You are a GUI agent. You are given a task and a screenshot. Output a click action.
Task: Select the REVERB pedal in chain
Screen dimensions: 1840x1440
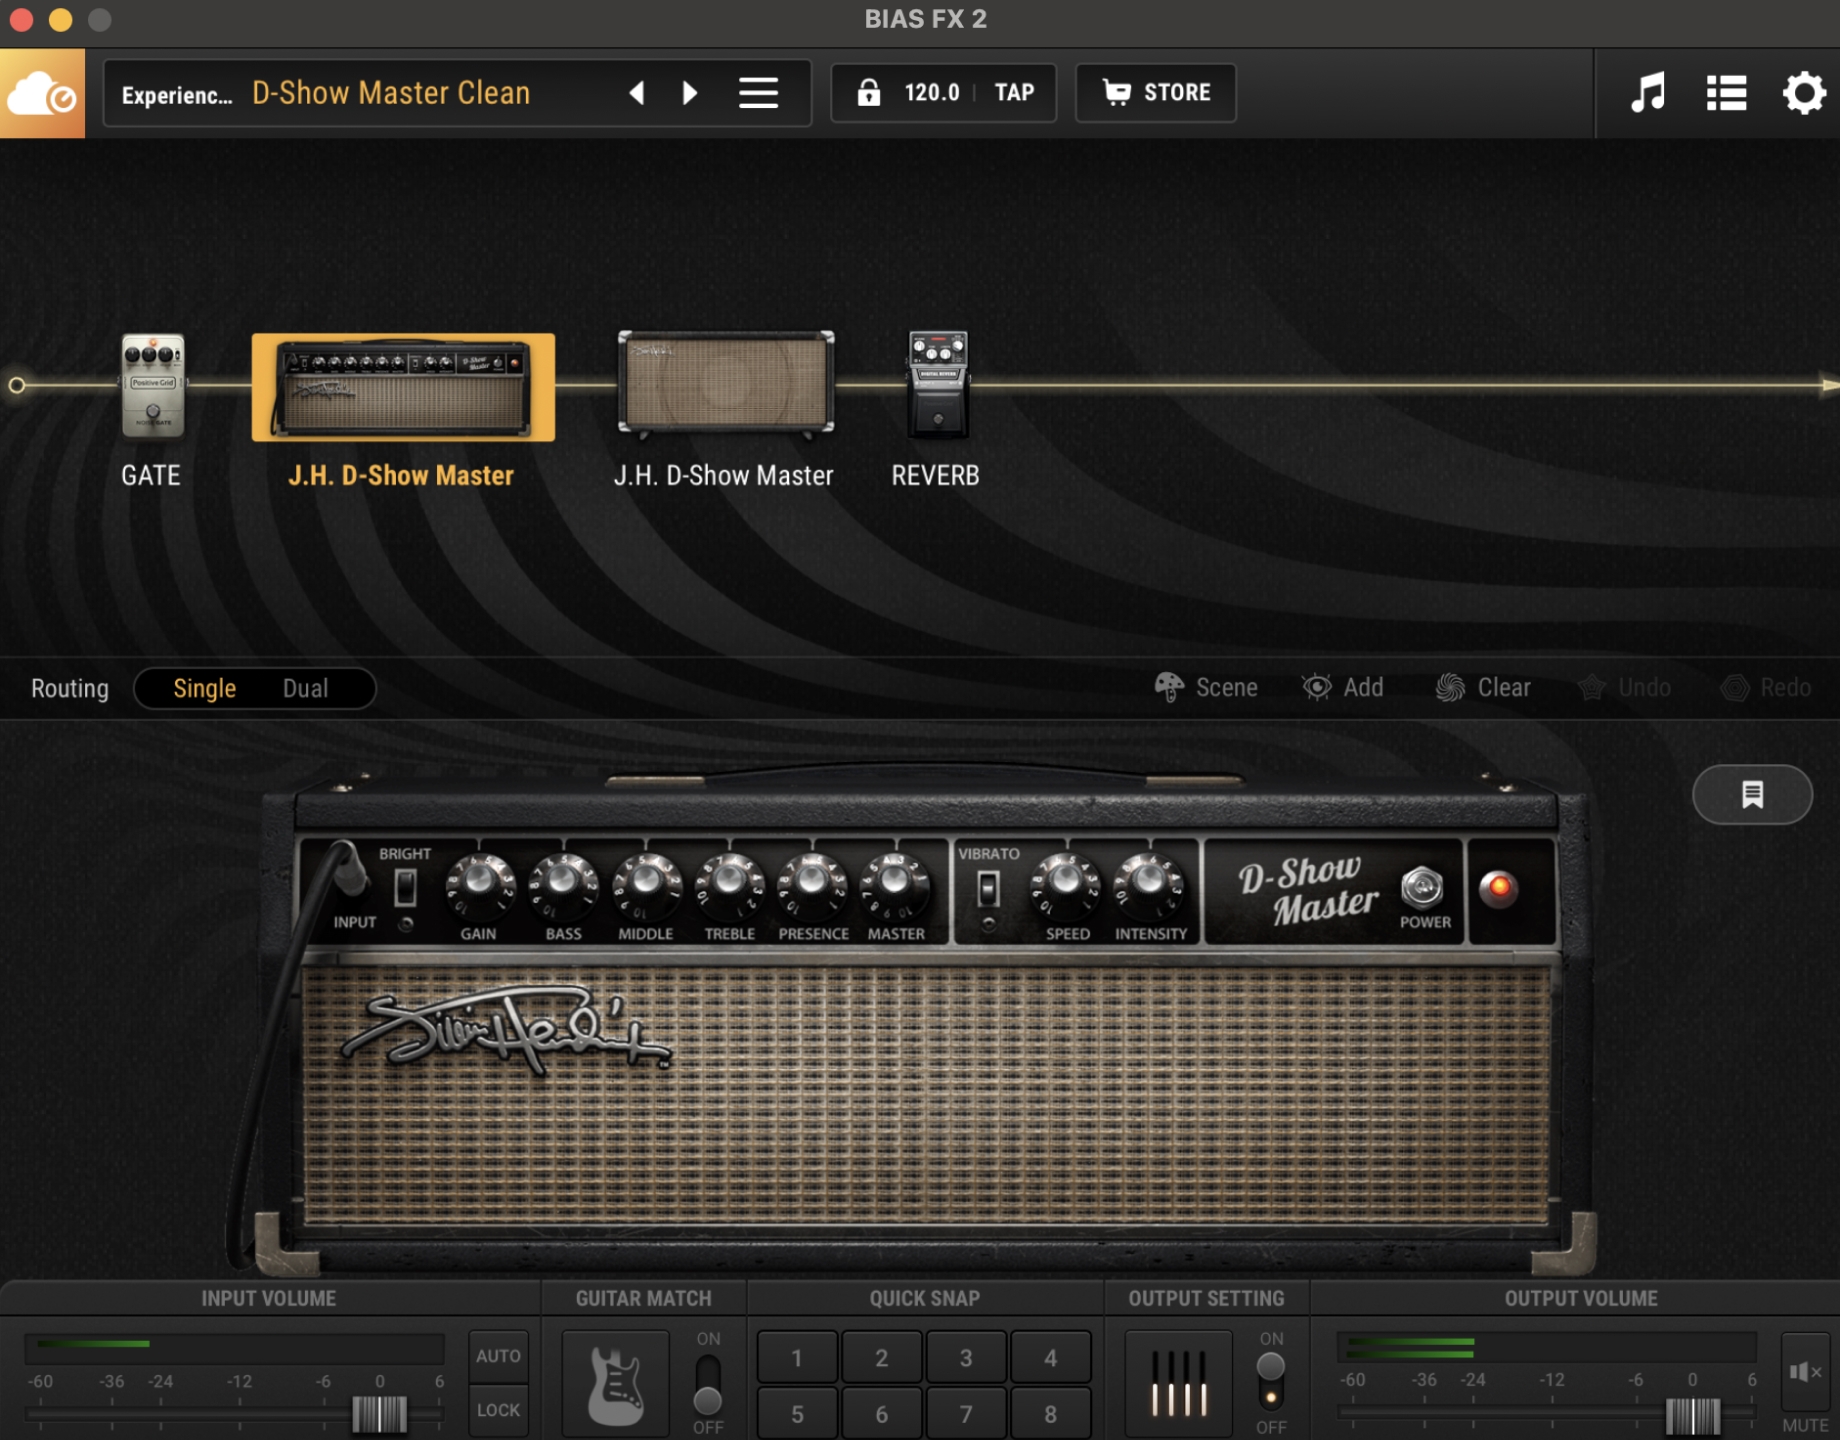tap(937, 386)
